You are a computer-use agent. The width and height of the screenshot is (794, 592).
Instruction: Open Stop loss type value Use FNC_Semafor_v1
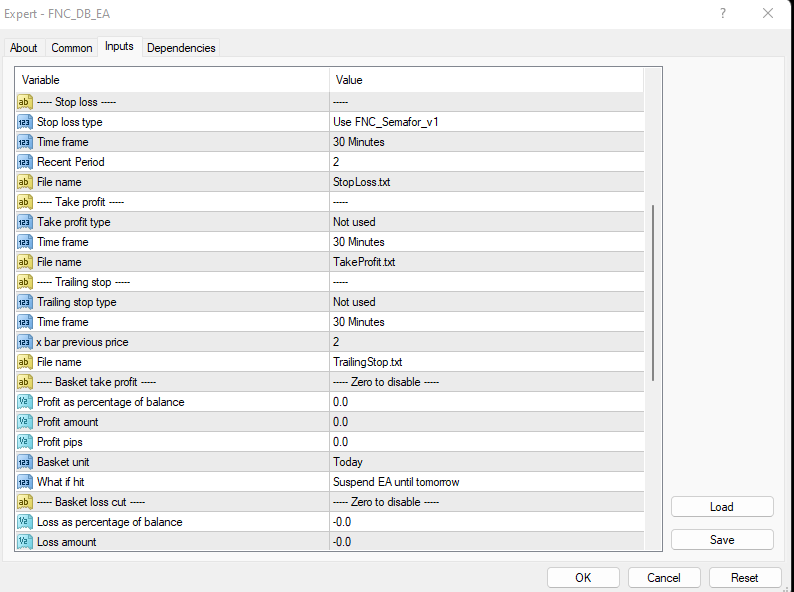click(486, 122)
